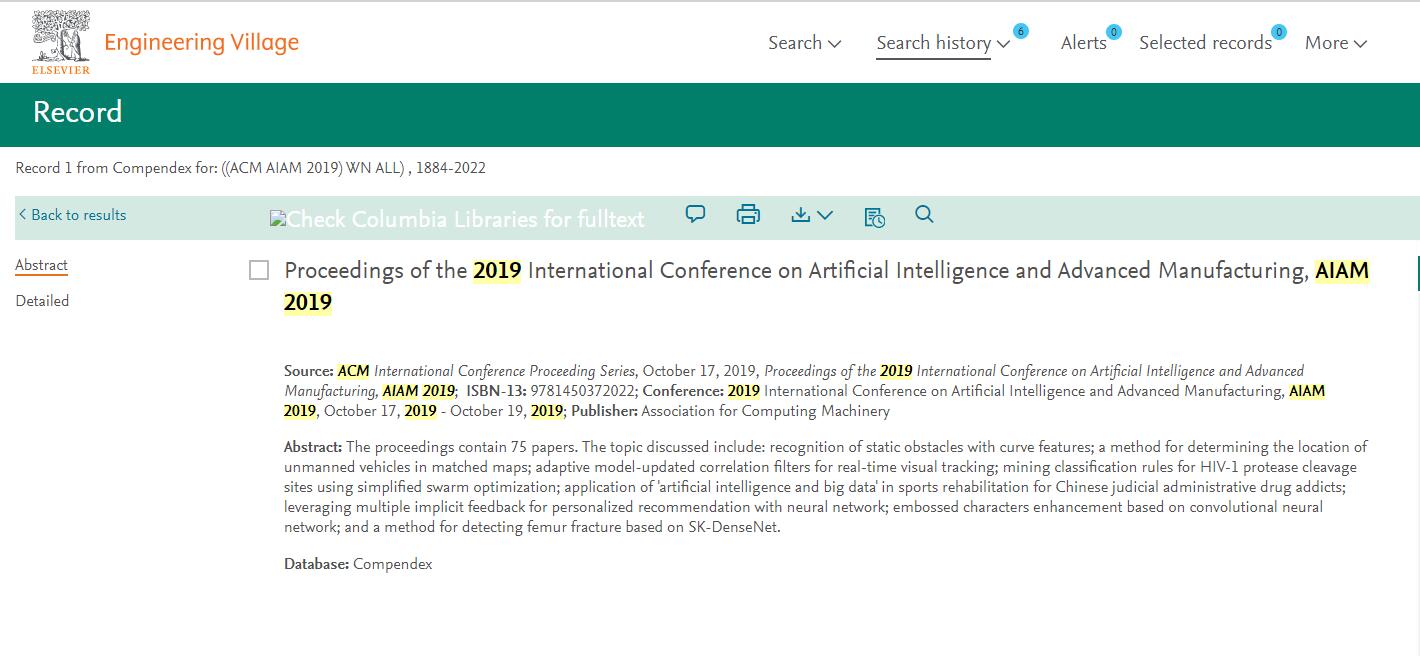
Task: Open Selected records link
Action: [x=1205, y=43]
